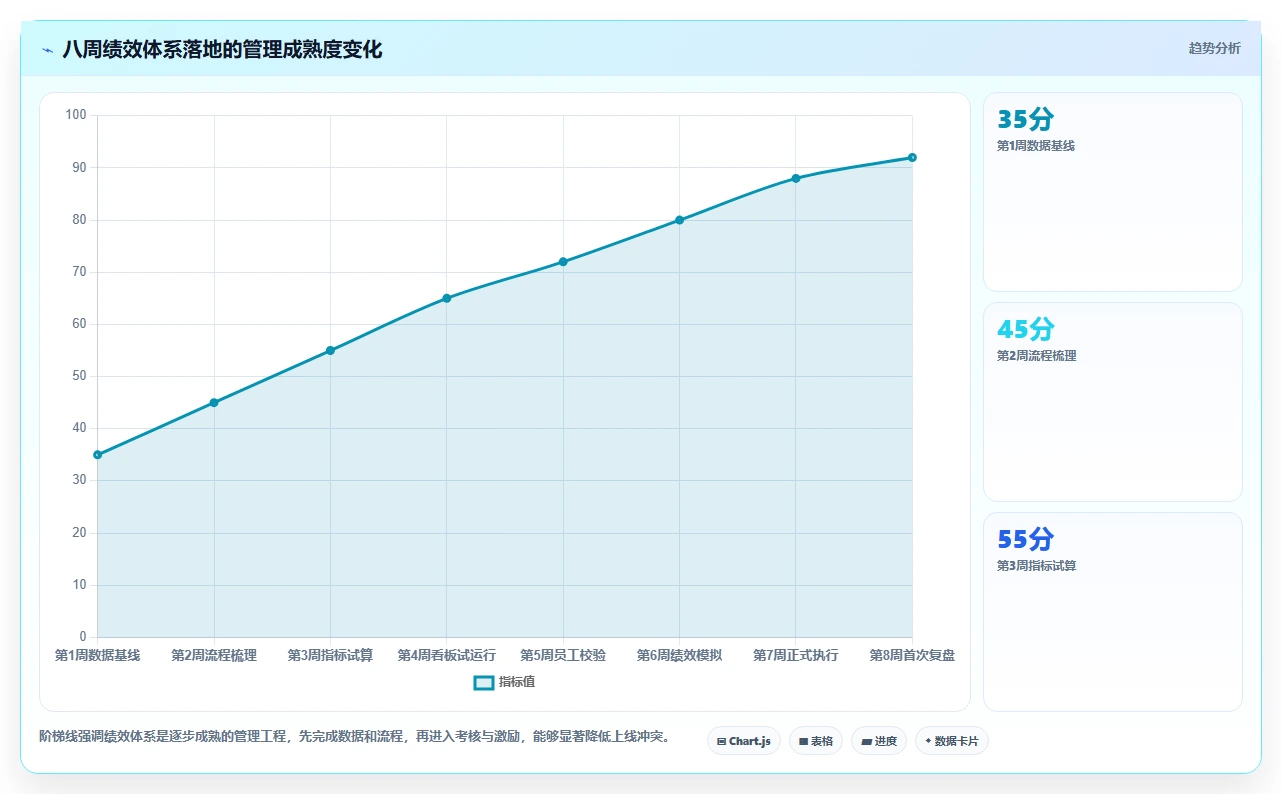Click data point for 第3周指标试算
This screenshot has height=794, width=1282.
(330, 351)
